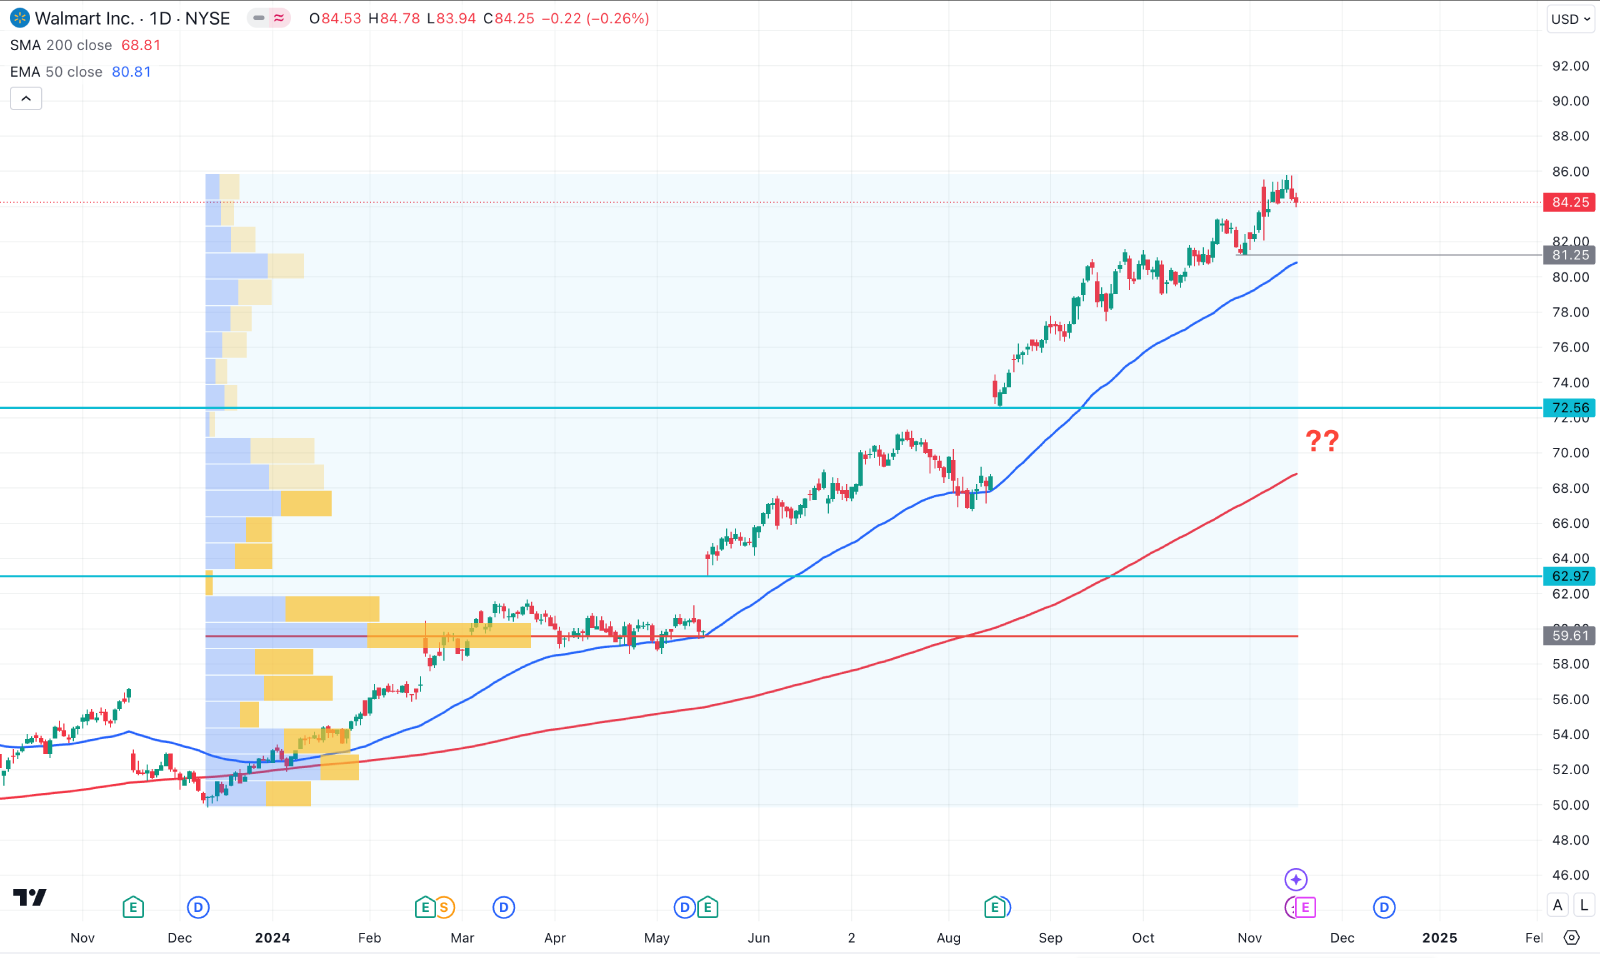1600x958 pixels.
Task: Open the dividend marker in early May
Action: click(685, 908)
